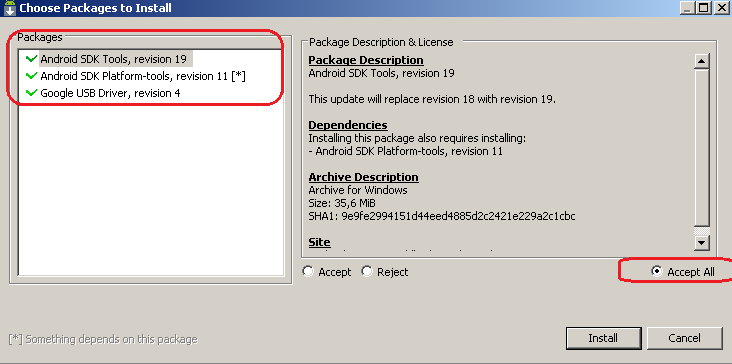Maximize the Choose Packages window
Screen dimensions: 732x364
click(x=703, y=7)
